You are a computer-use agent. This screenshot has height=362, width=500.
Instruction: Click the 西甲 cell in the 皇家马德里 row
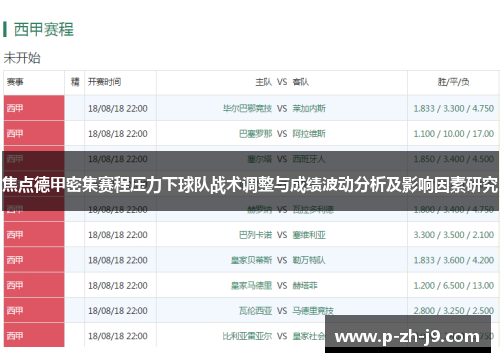click(x=34, y=285)
